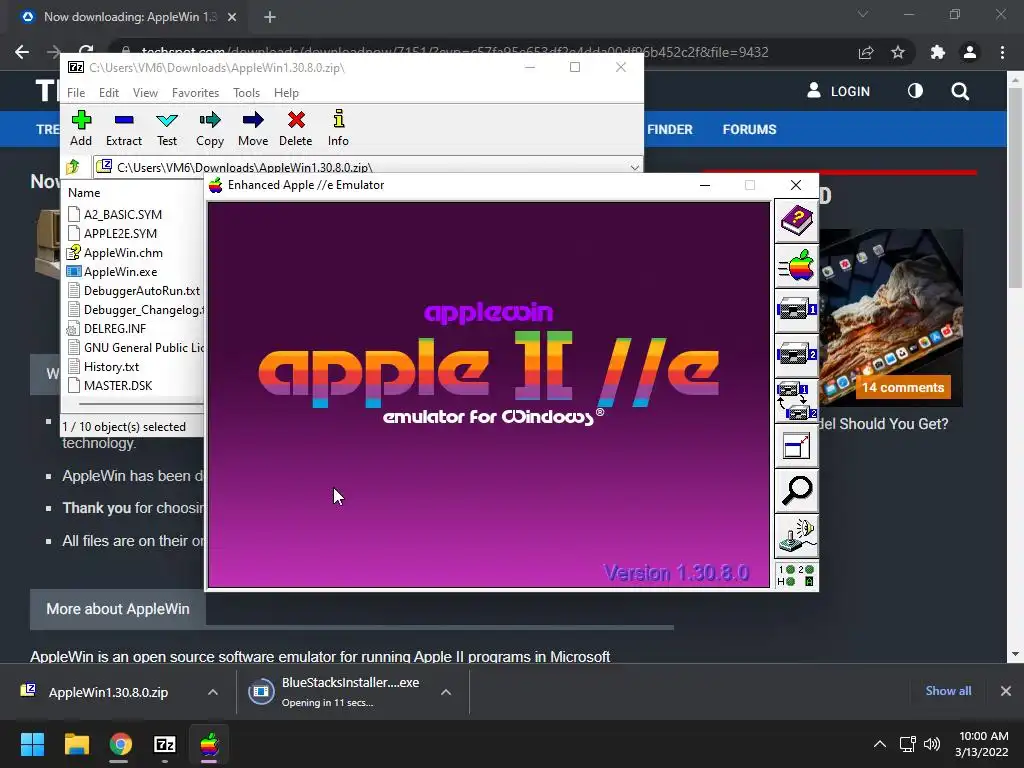This screenshot has width=1024, height=768.
Task: Open File Explorer from taskbar
Action: tap(76, 744)
